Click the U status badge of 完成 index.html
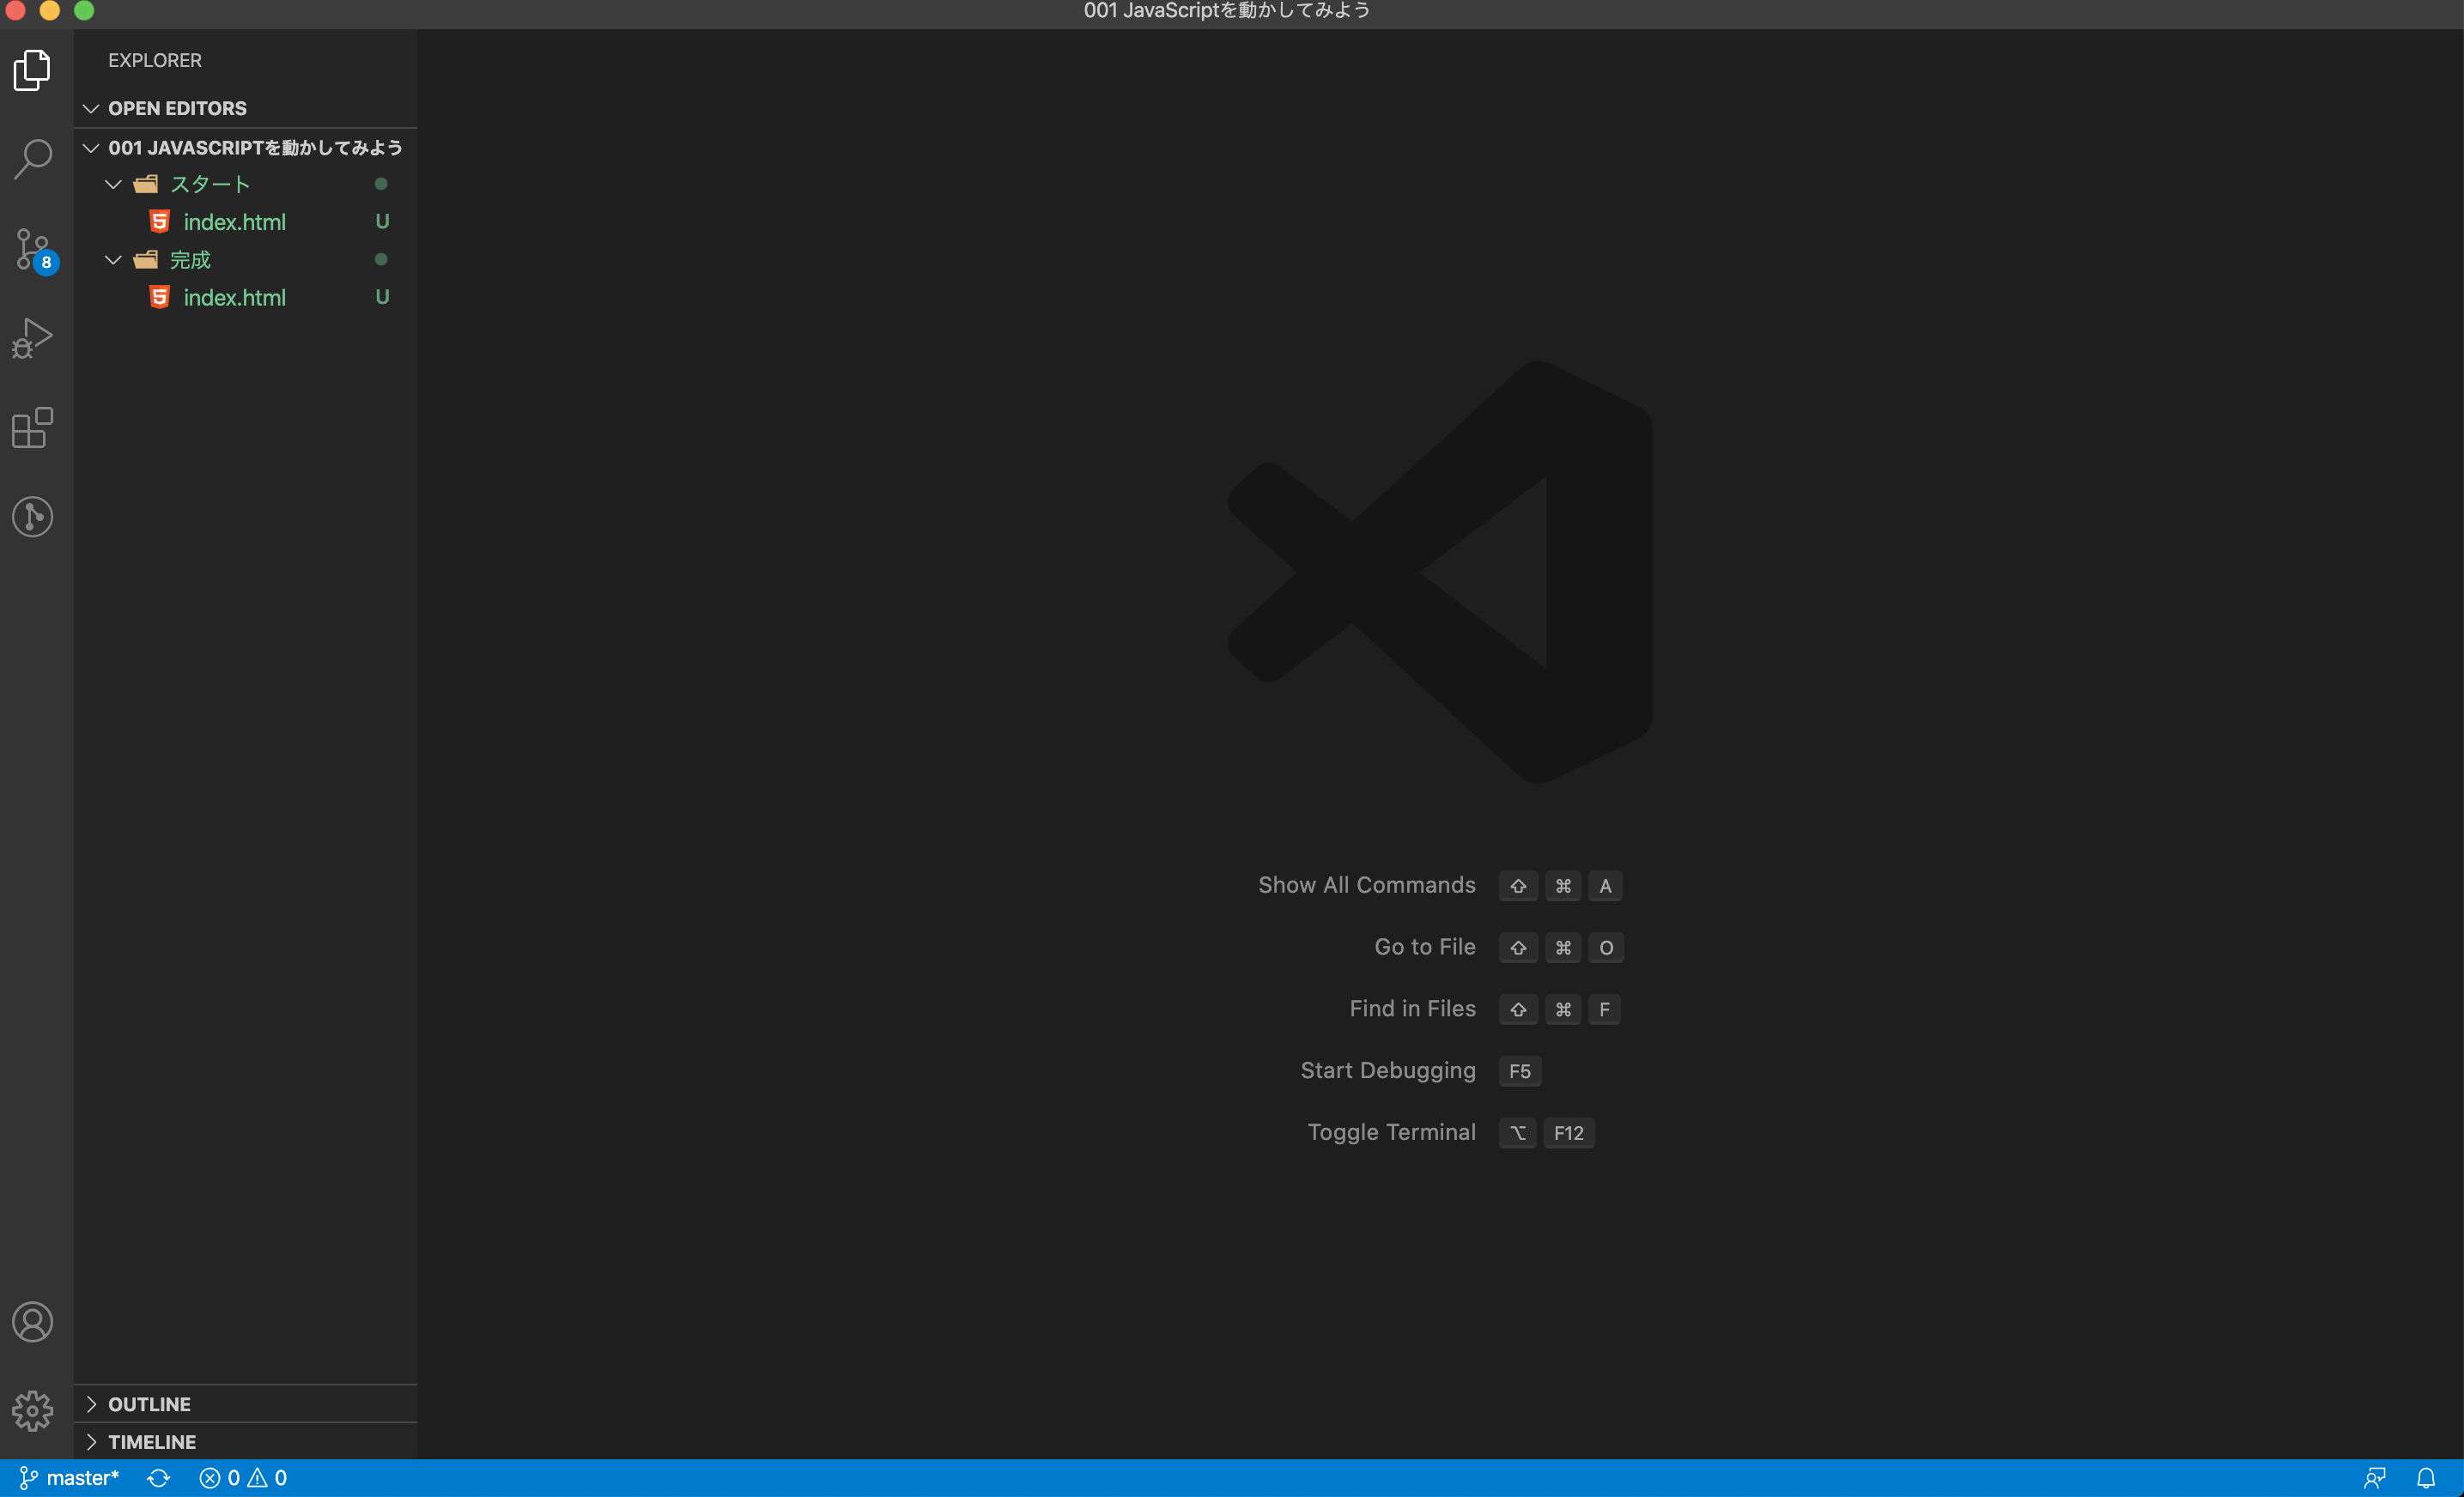The image size is (2464, 1497). coord(382,297)
